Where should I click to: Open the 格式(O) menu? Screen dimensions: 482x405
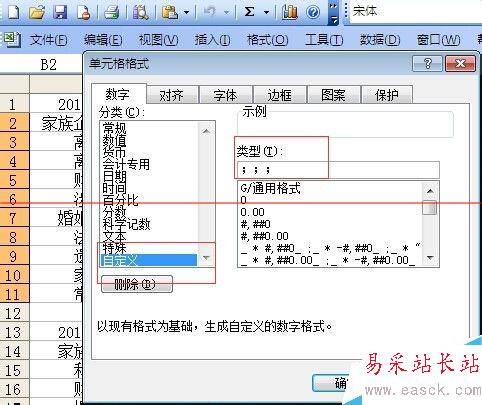click(x=267, y=40)
